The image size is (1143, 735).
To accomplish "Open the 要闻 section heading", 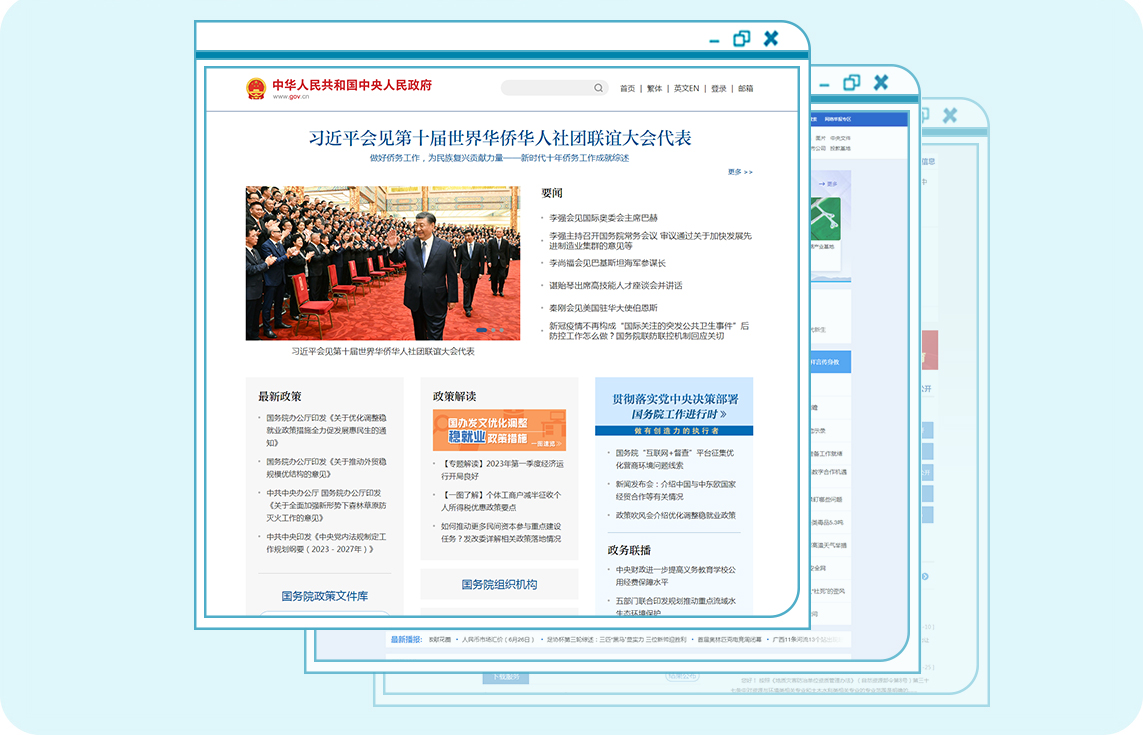I will (x=552, y=193).
